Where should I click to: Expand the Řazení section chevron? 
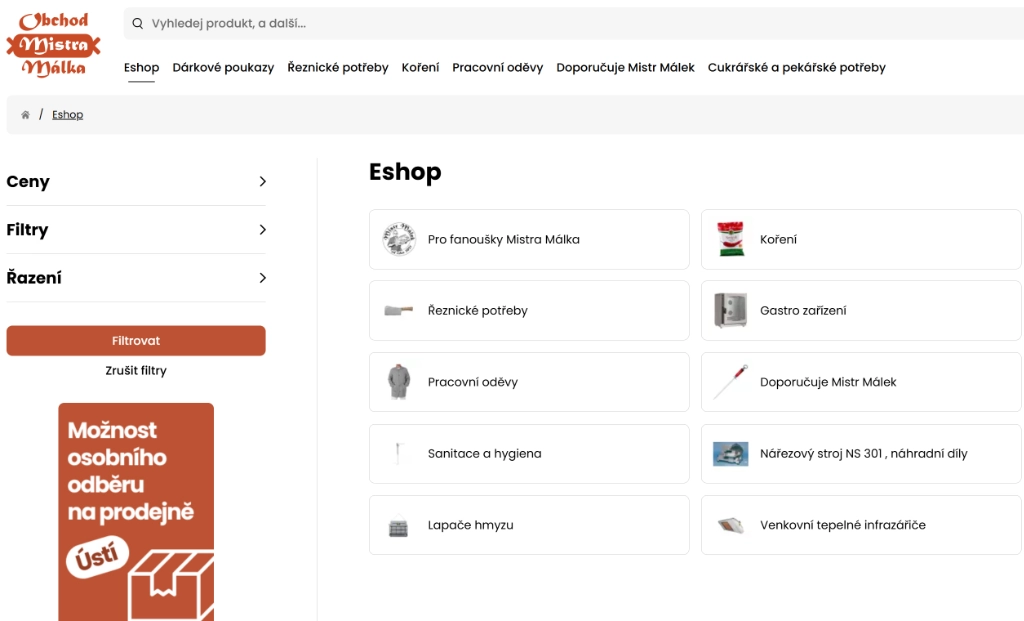[x=263, y=278]
